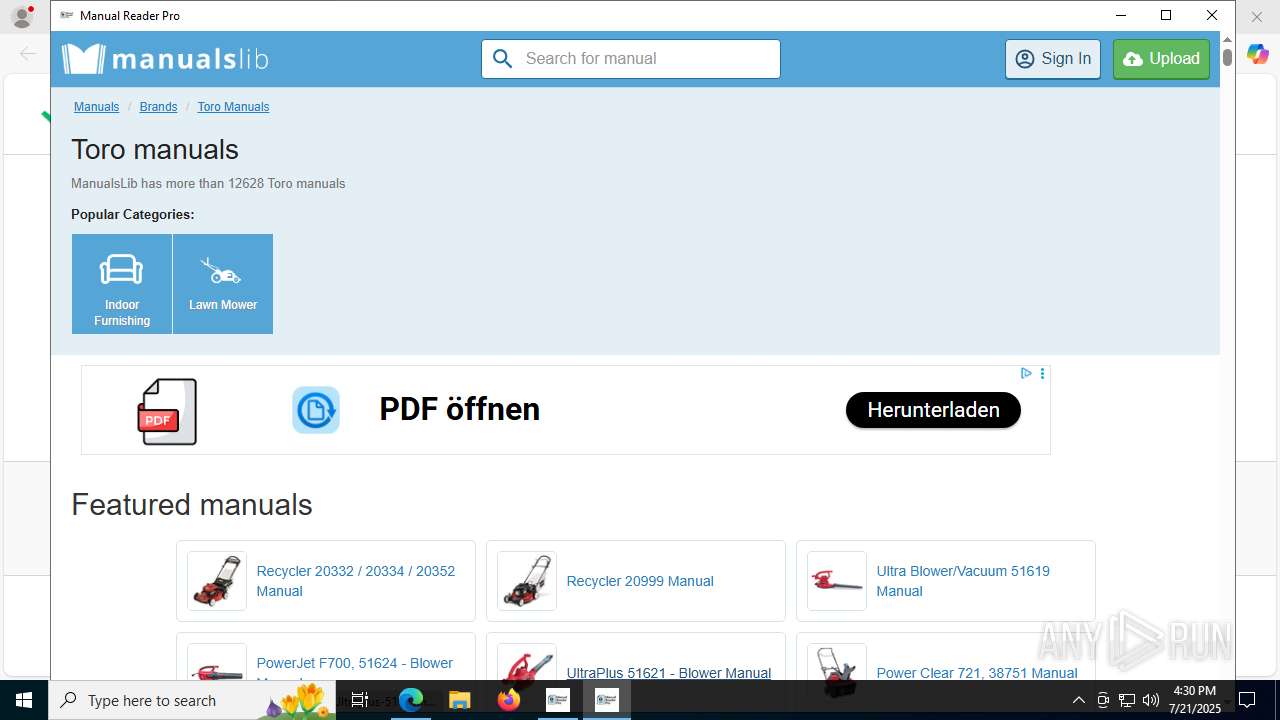
Task: Switch to active Manual Reader Pro taskbar app
Action: point(606,700)
